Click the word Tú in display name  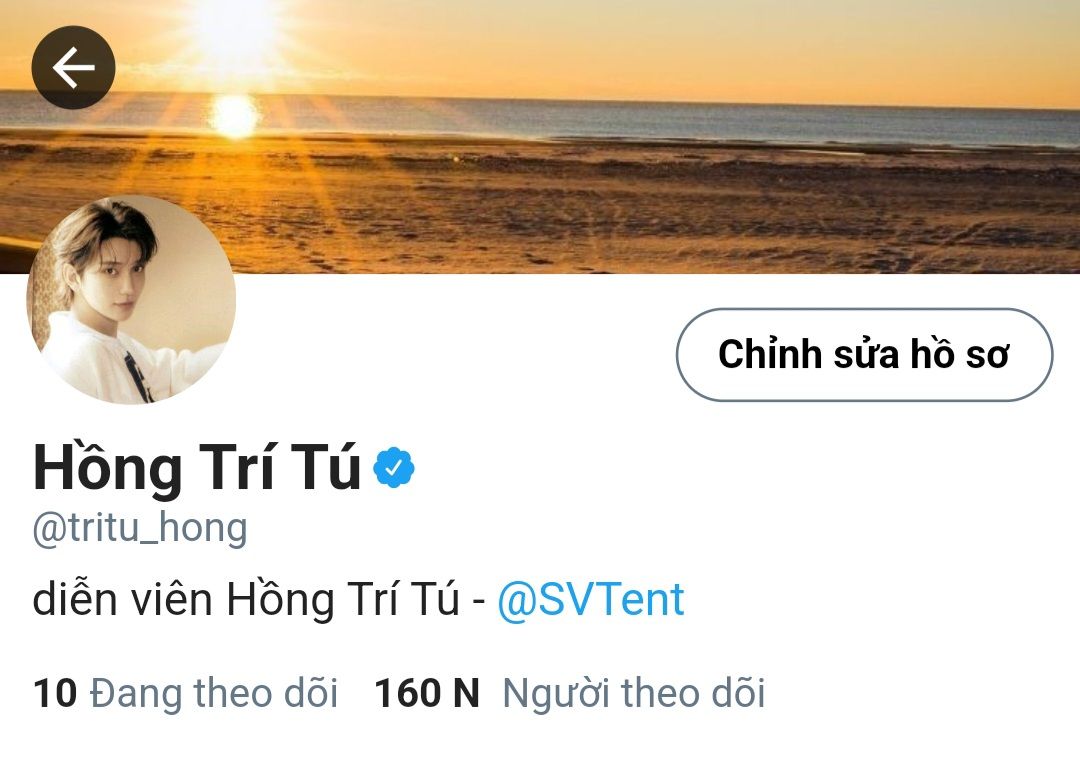(325, 467)
